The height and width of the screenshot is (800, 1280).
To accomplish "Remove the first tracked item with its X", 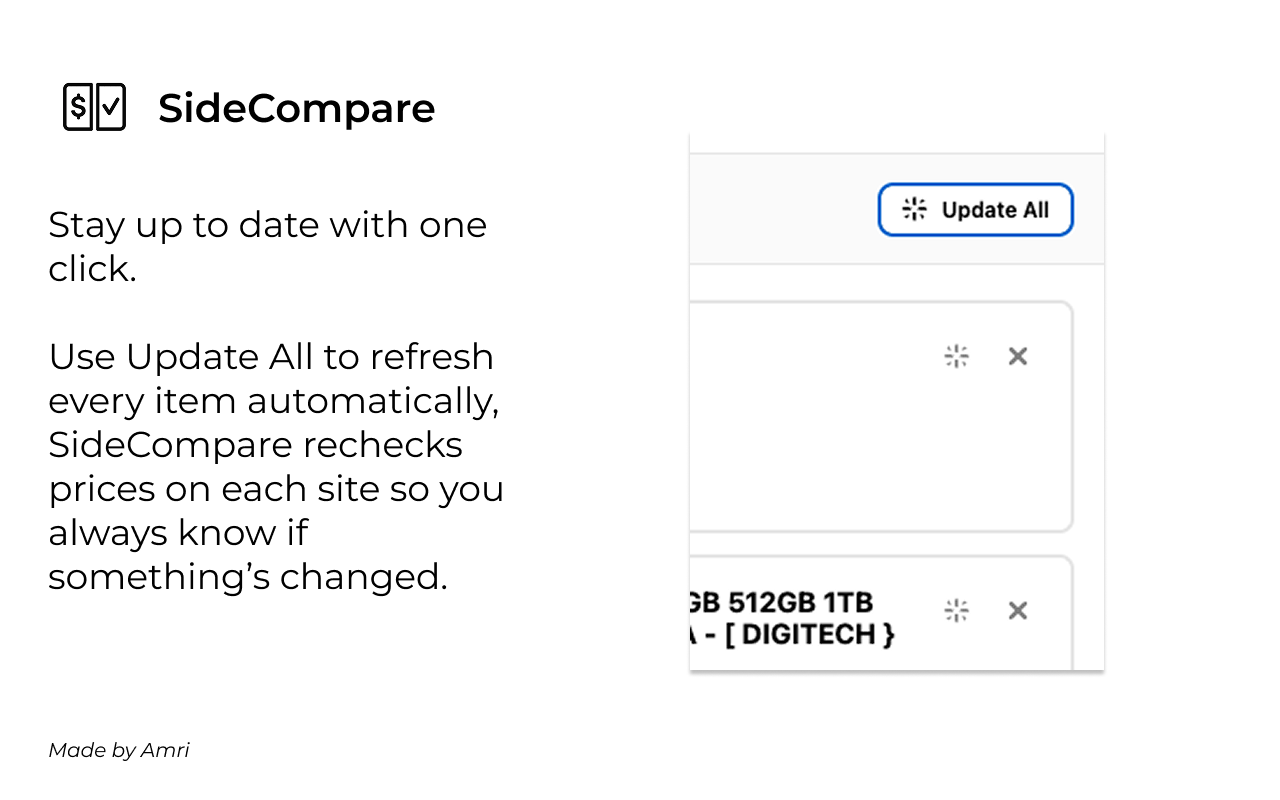I will coord(1017,355).
